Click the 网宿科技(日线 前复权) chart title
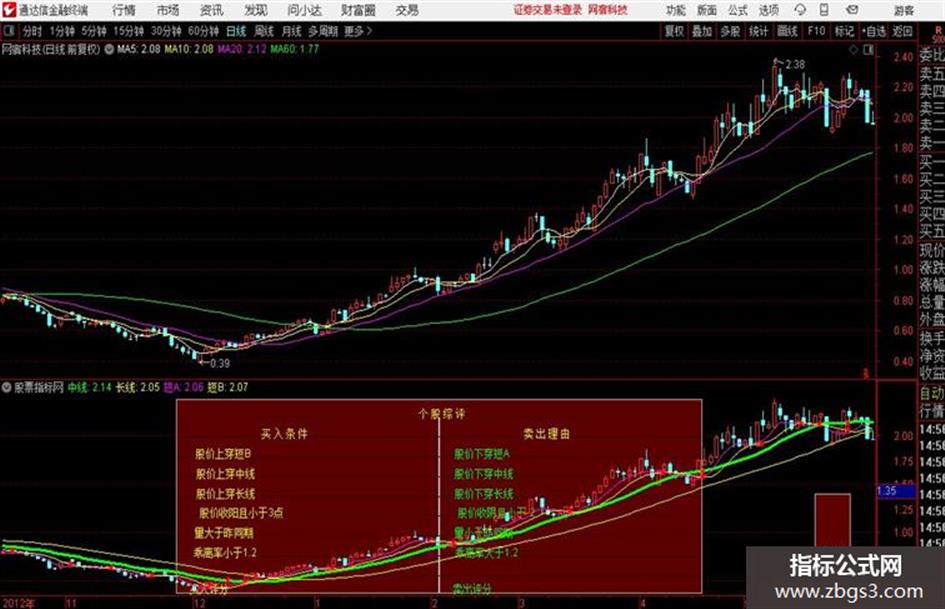This screenshot has width=945, height=609. click(51, 49)
